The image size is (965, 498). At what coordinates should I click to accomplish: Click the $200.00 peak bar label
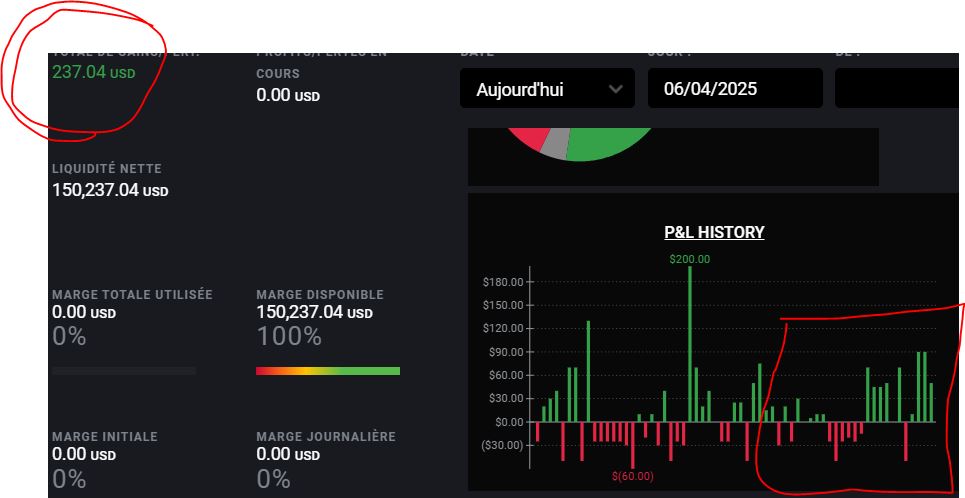tap(689, 260)
